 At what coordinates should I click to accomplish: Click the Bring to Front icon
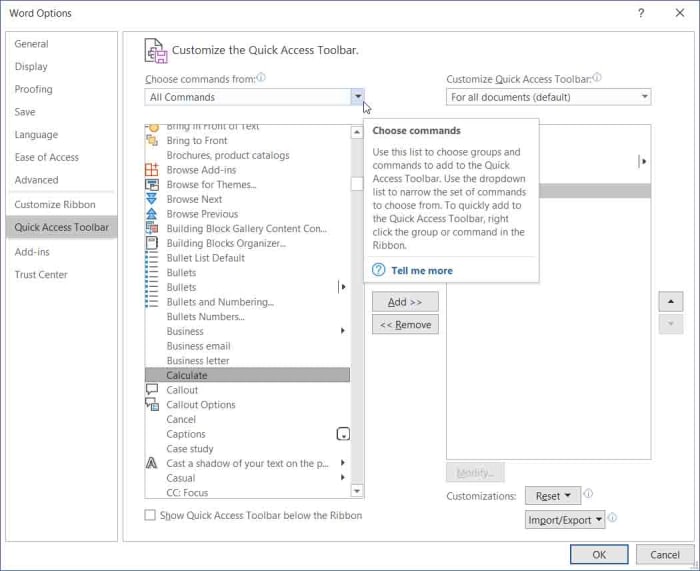(152, 141)
